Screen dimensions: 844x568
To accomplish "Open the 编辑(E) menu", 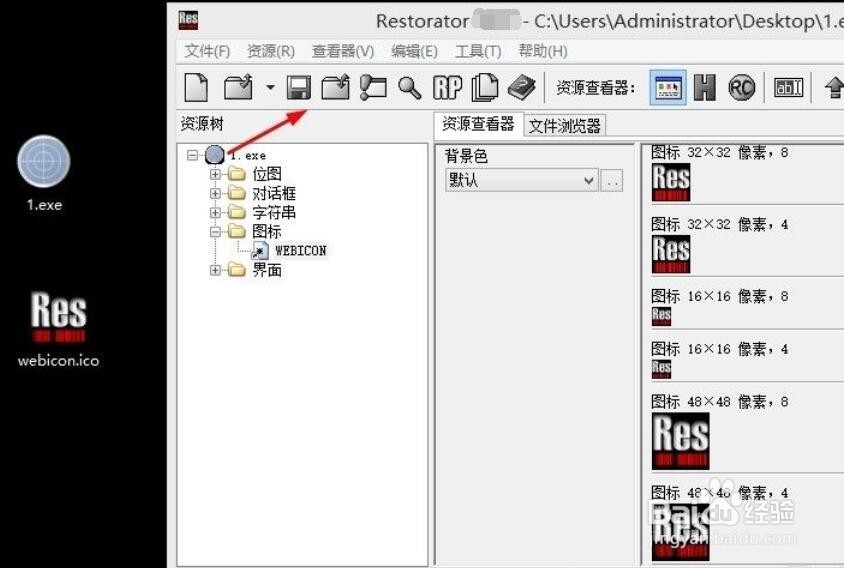I will (414, 51).
